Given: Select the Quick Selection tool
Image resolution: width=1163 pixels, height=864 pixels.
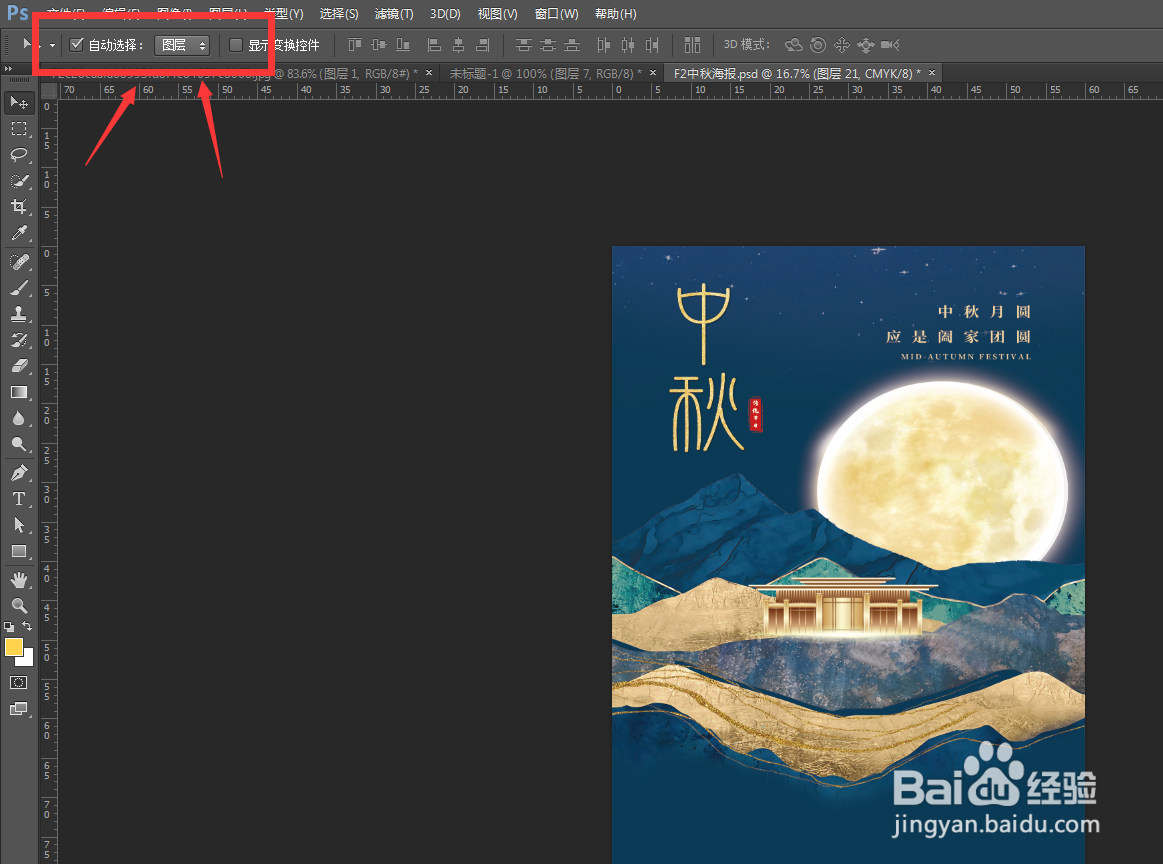Looking at the screenshot, I should [19, 181].
